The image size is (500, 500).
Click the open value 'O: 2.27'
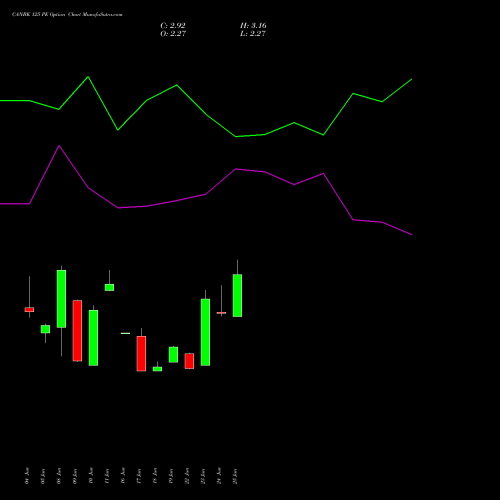[173, 33]
